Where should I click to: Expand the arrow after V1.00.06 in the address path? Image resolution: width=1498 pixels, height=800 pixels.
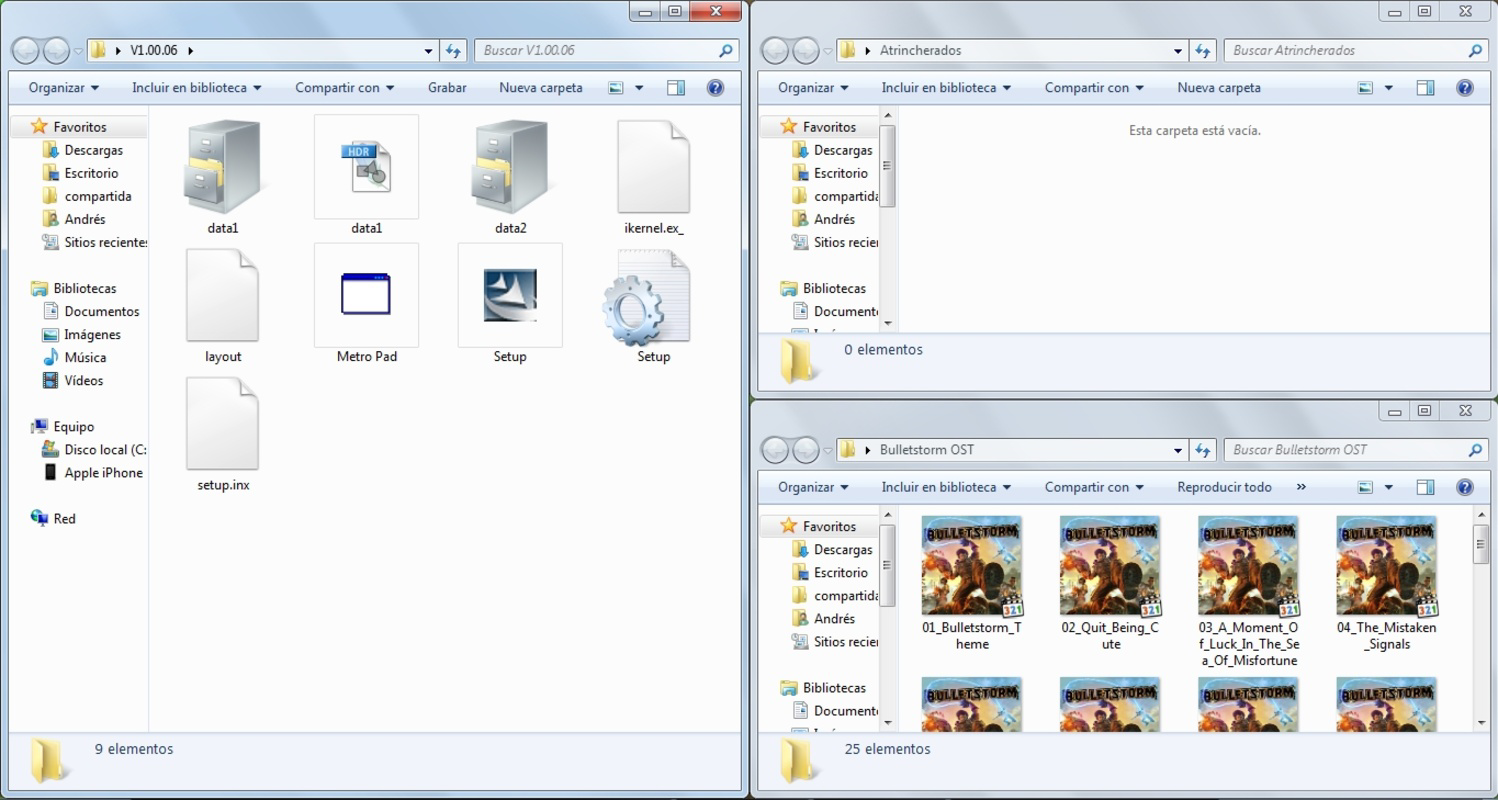pos(191,50)
